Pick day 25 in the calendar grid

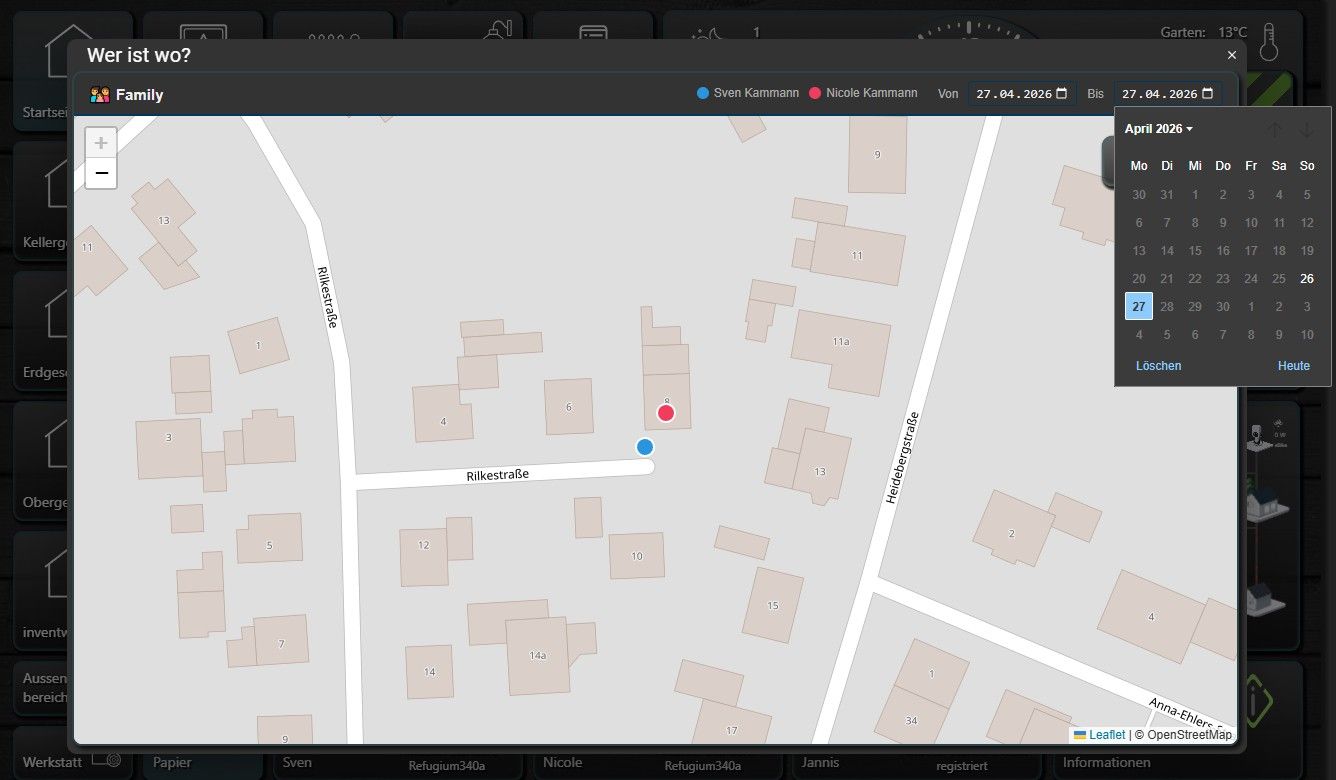(x=1279, y=278)
